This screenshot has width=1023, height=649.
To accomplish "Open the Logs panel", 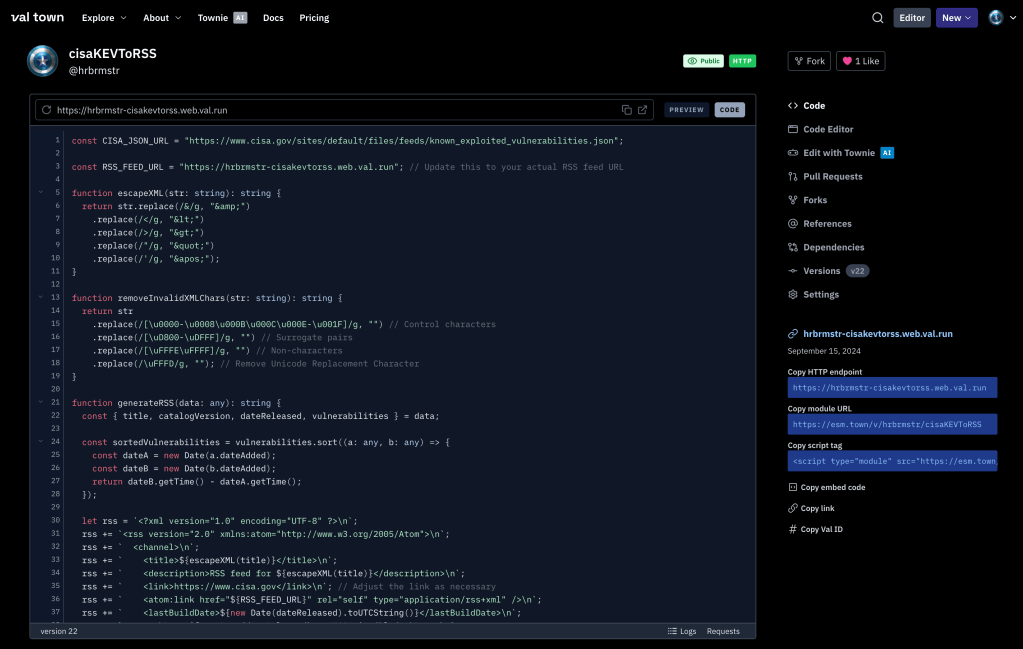I will point(682,631).
